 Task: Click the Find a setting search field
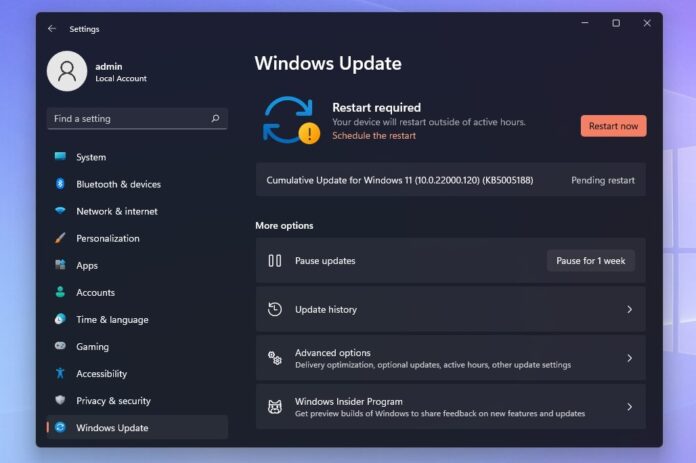[x=137, y=119]
